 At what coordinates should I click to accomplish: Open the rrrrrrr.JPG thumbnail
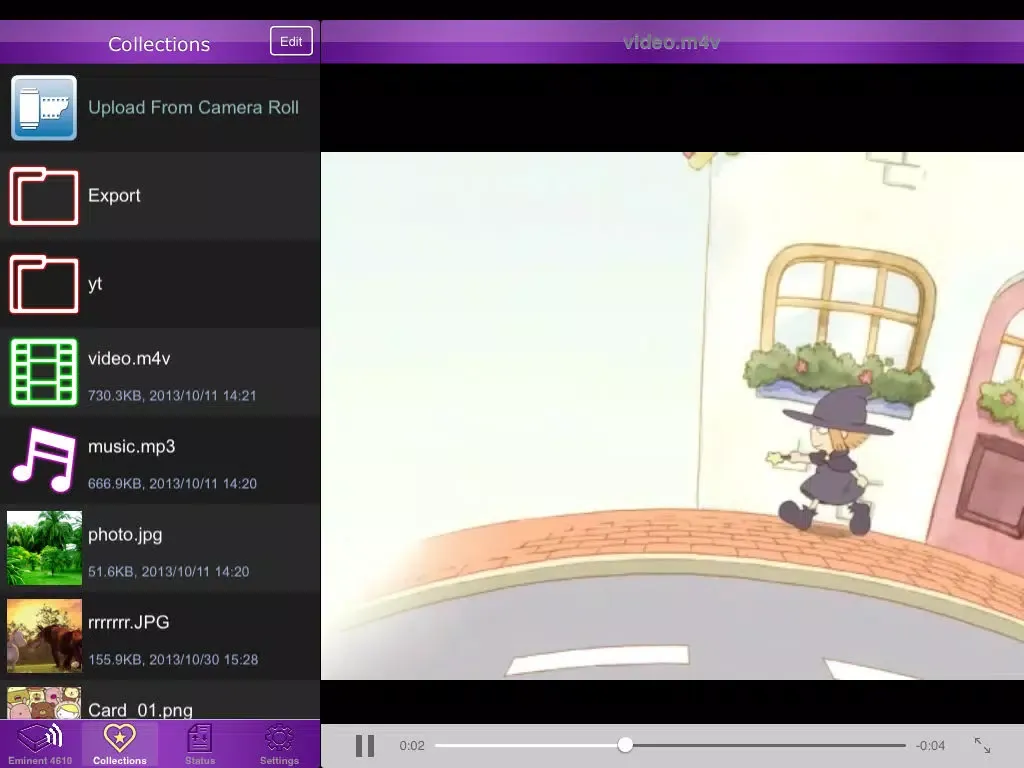coord(44,636)
